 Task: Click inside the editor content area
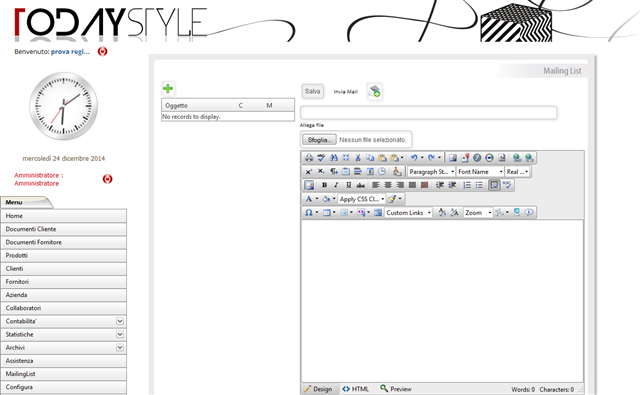[442, 301]
